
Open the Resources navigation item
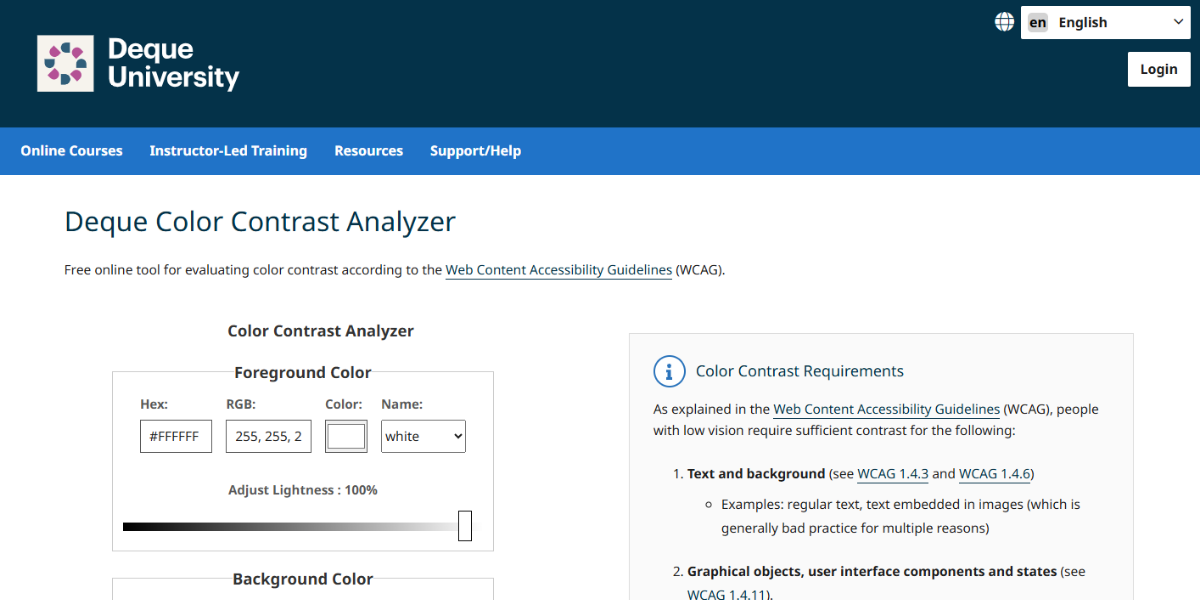(368, 151)
